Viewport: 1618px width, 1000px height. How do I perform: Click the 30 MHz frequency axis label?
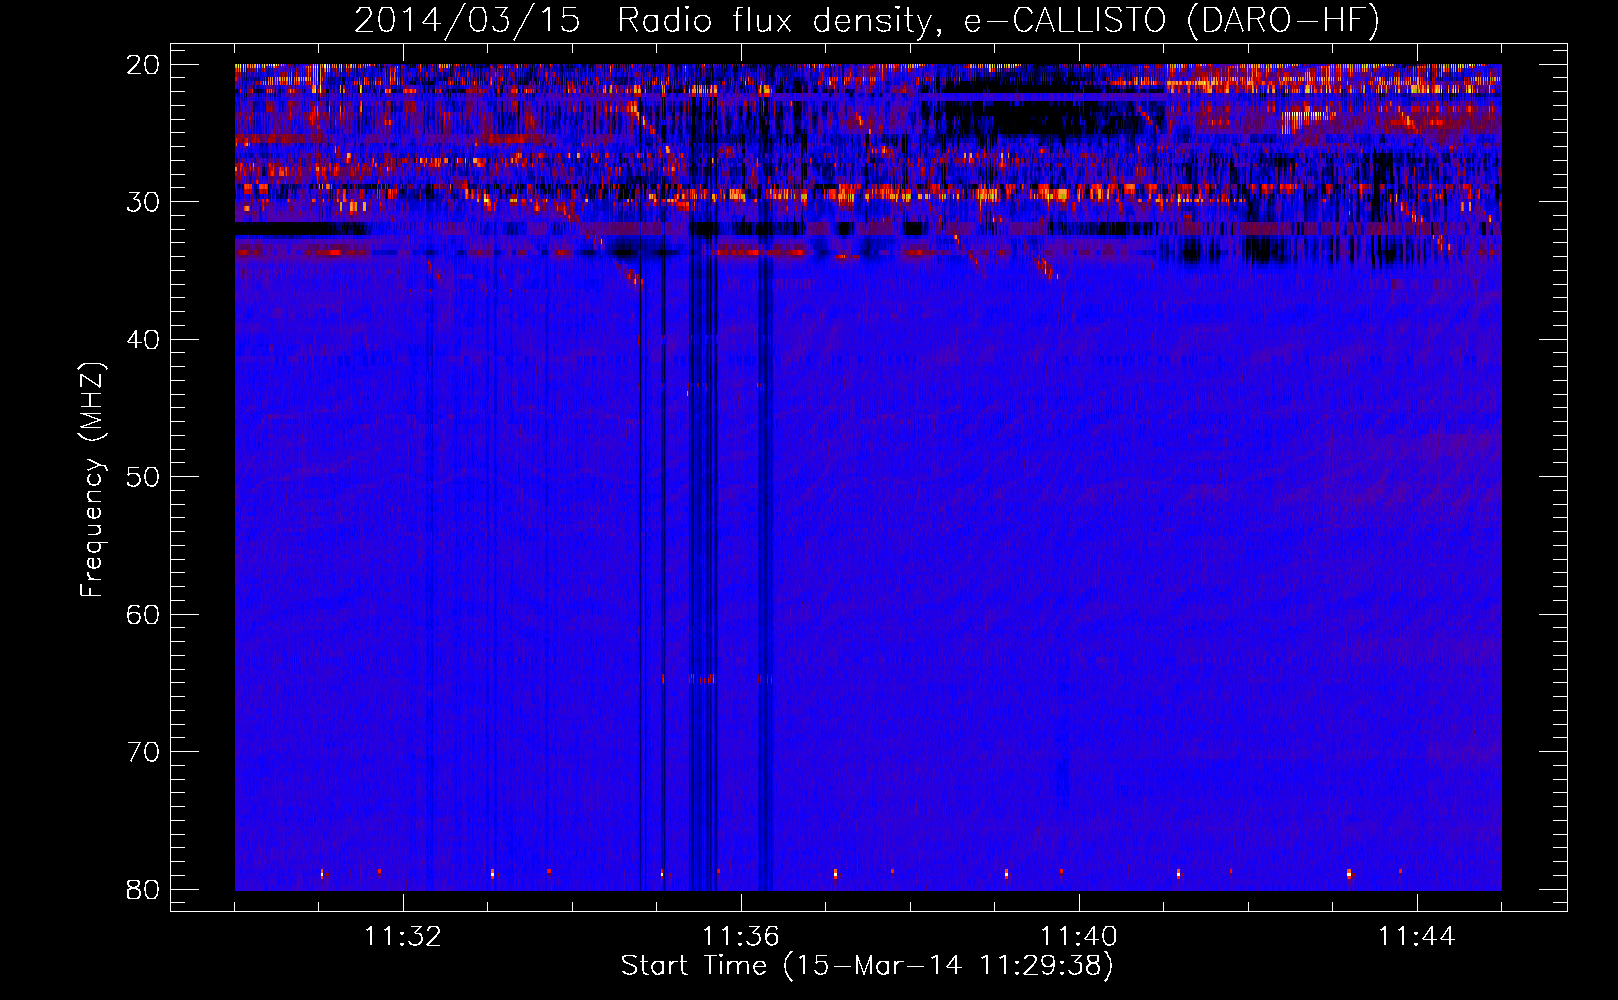(143, 202)
